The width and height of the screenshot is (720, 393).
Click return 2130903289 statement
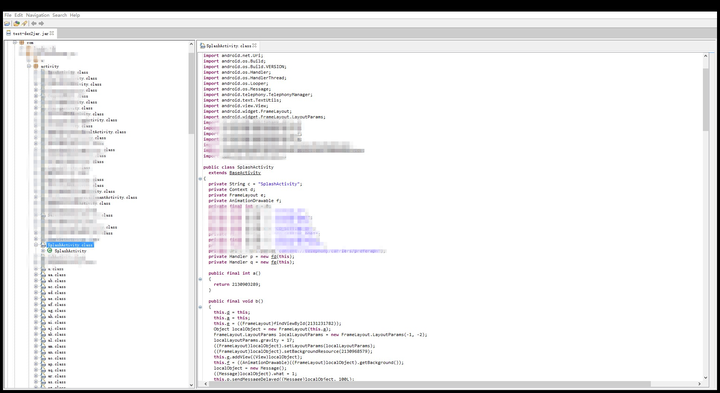coord(237,284)
